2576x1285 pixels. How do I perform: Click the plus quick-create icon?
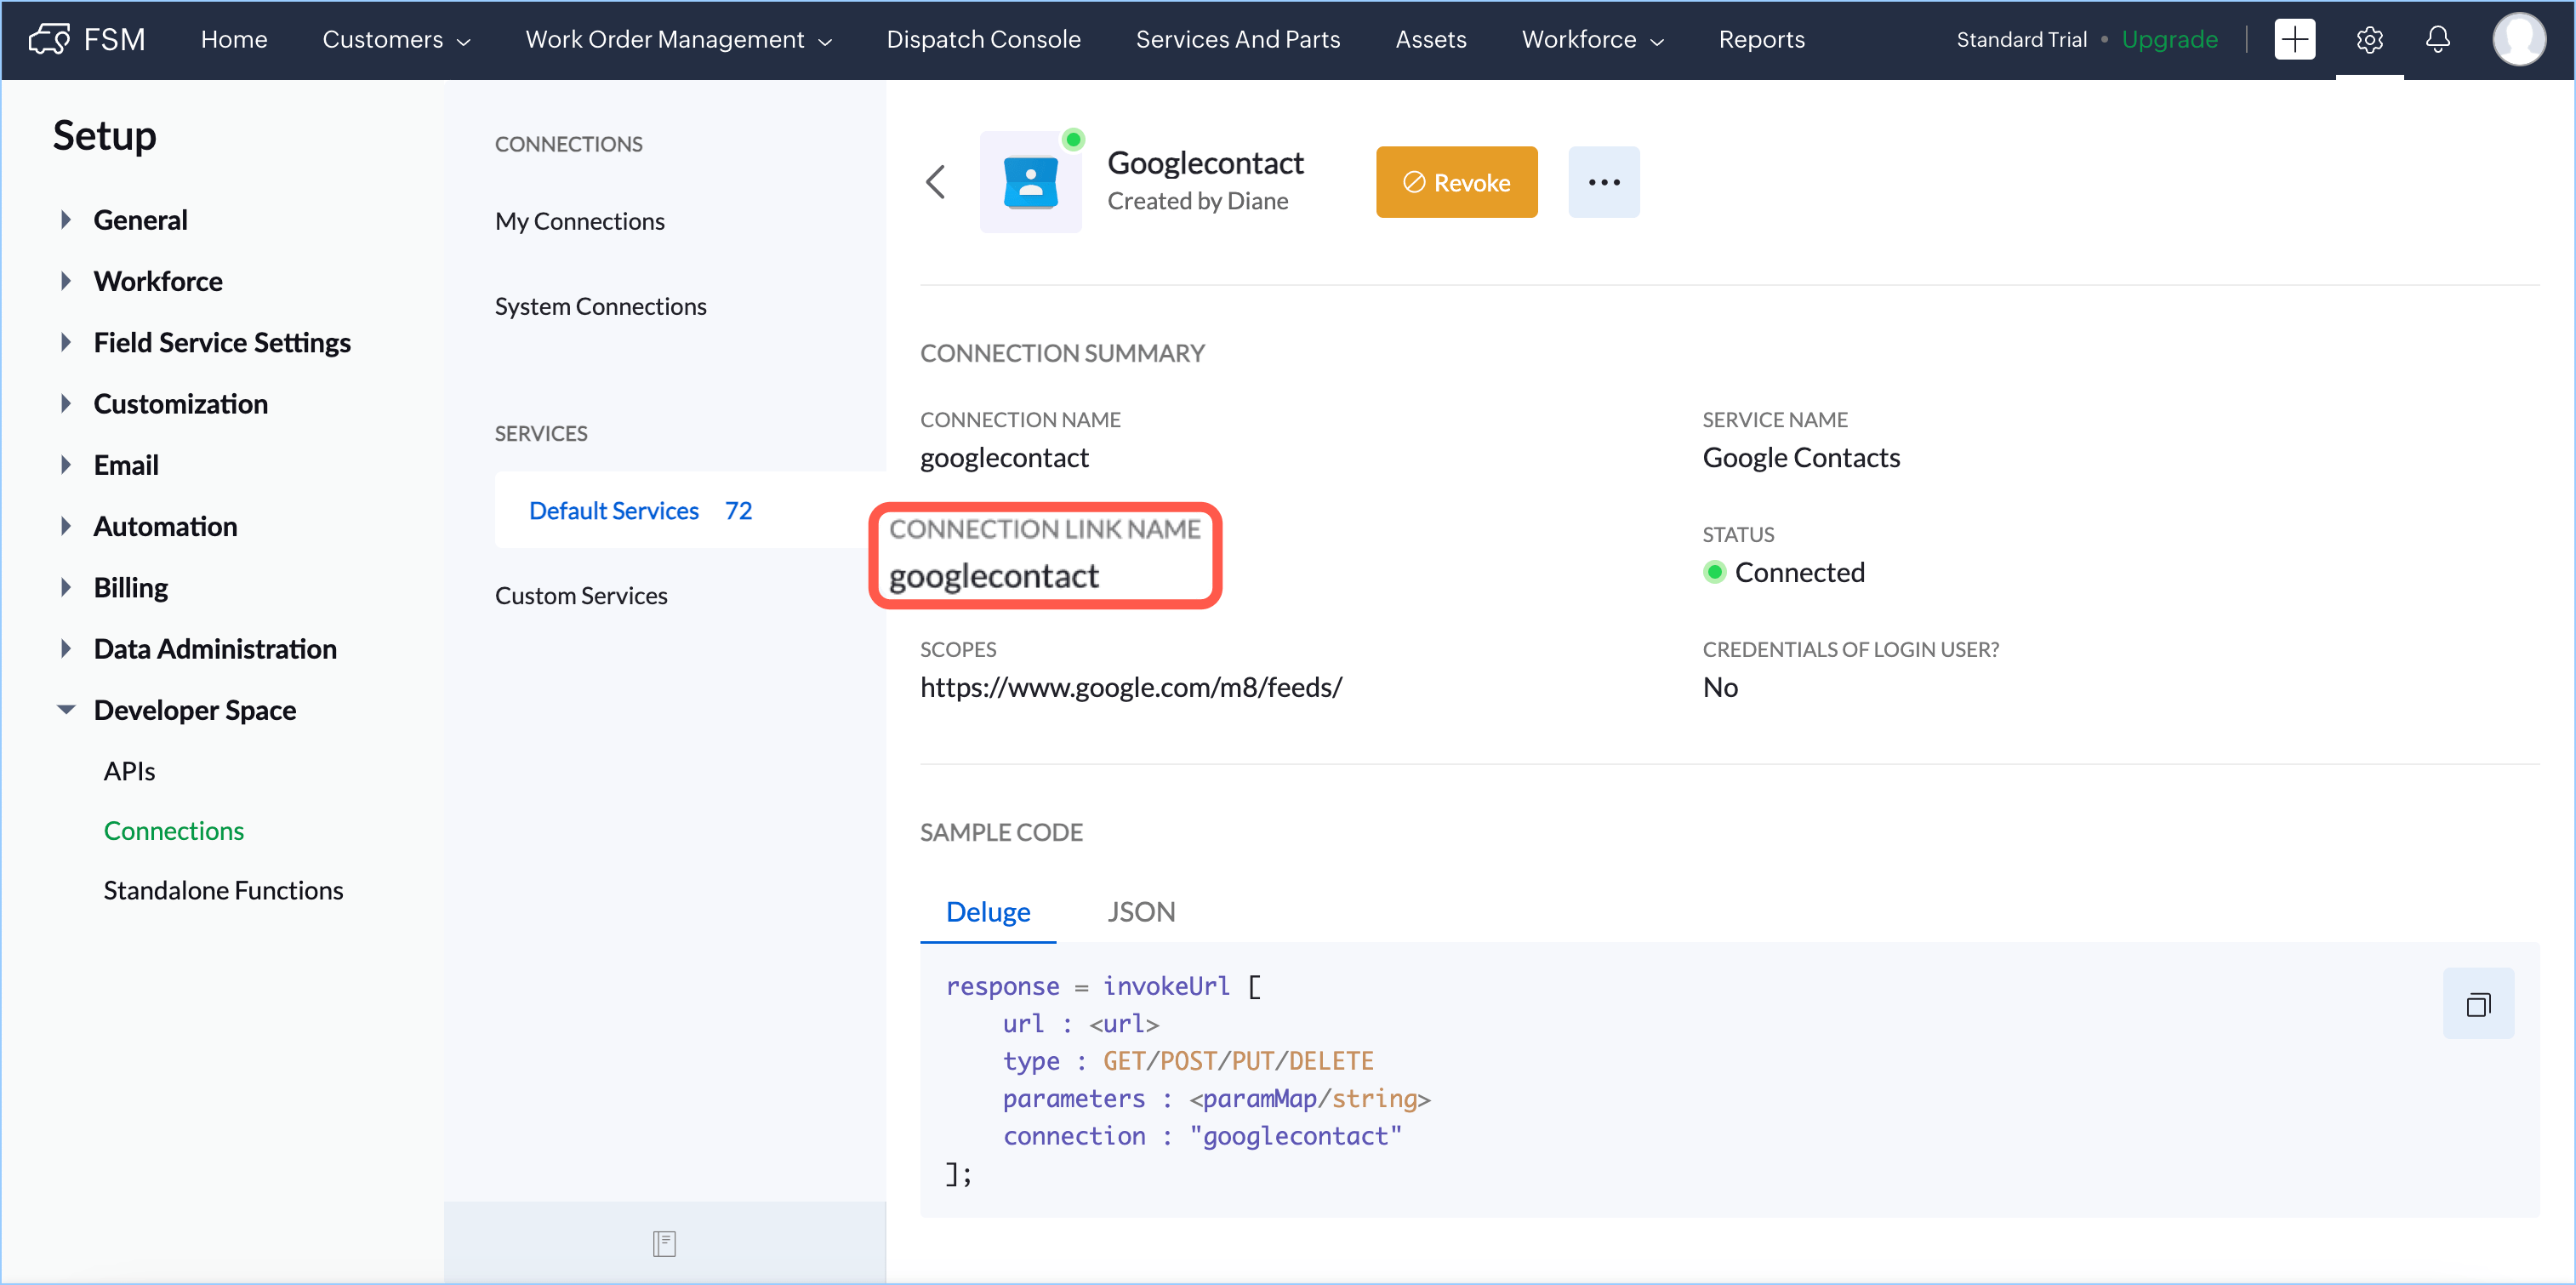(x=2294, y=39)
